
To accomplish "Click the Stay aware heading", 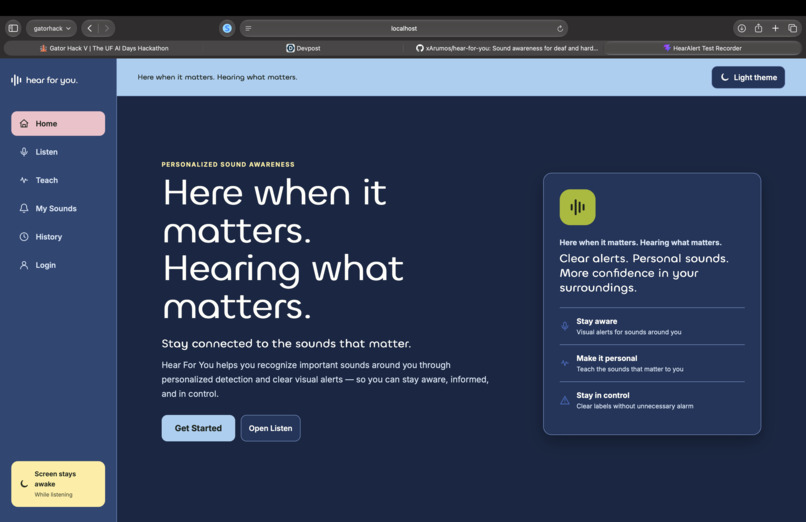I will 597,322.
